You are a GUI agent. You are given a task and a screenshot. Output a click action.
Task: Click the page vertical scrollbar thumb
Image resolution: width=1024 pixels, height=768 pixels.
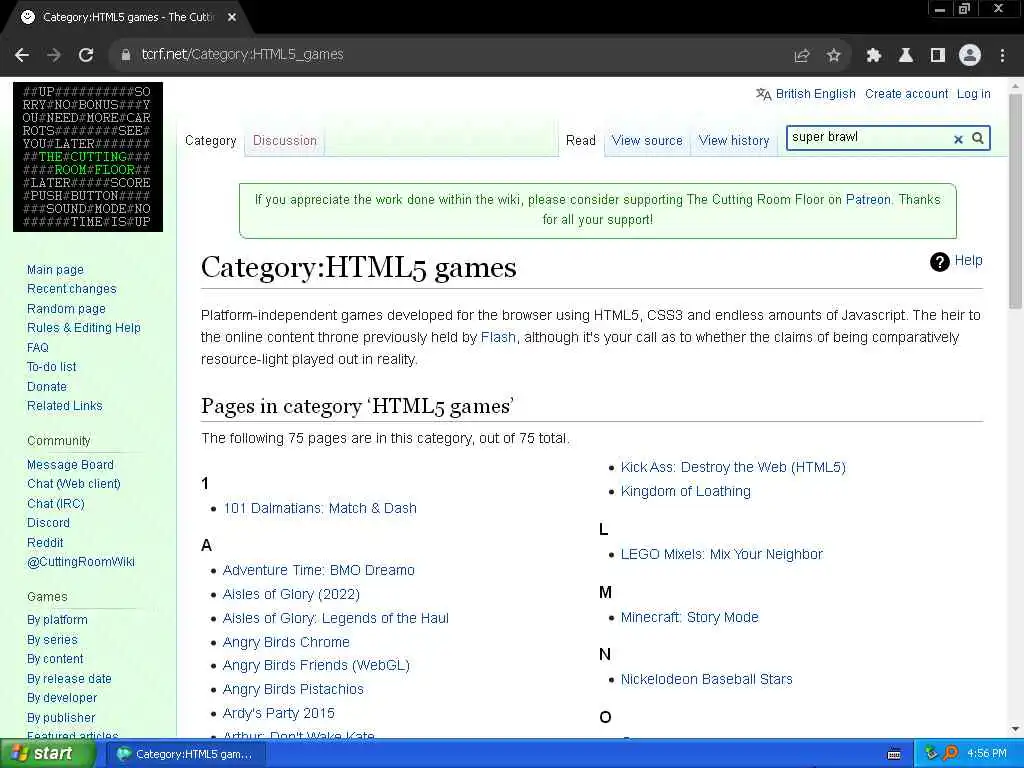(x=1015, y=201)
